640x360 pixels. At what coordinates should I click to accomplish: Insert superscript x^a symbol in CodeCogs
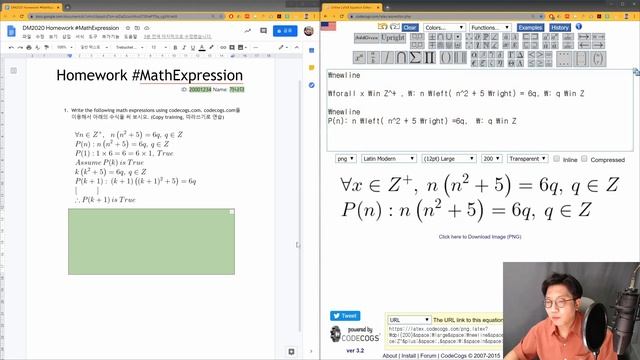pyautogui.click(x=359, y=58)
